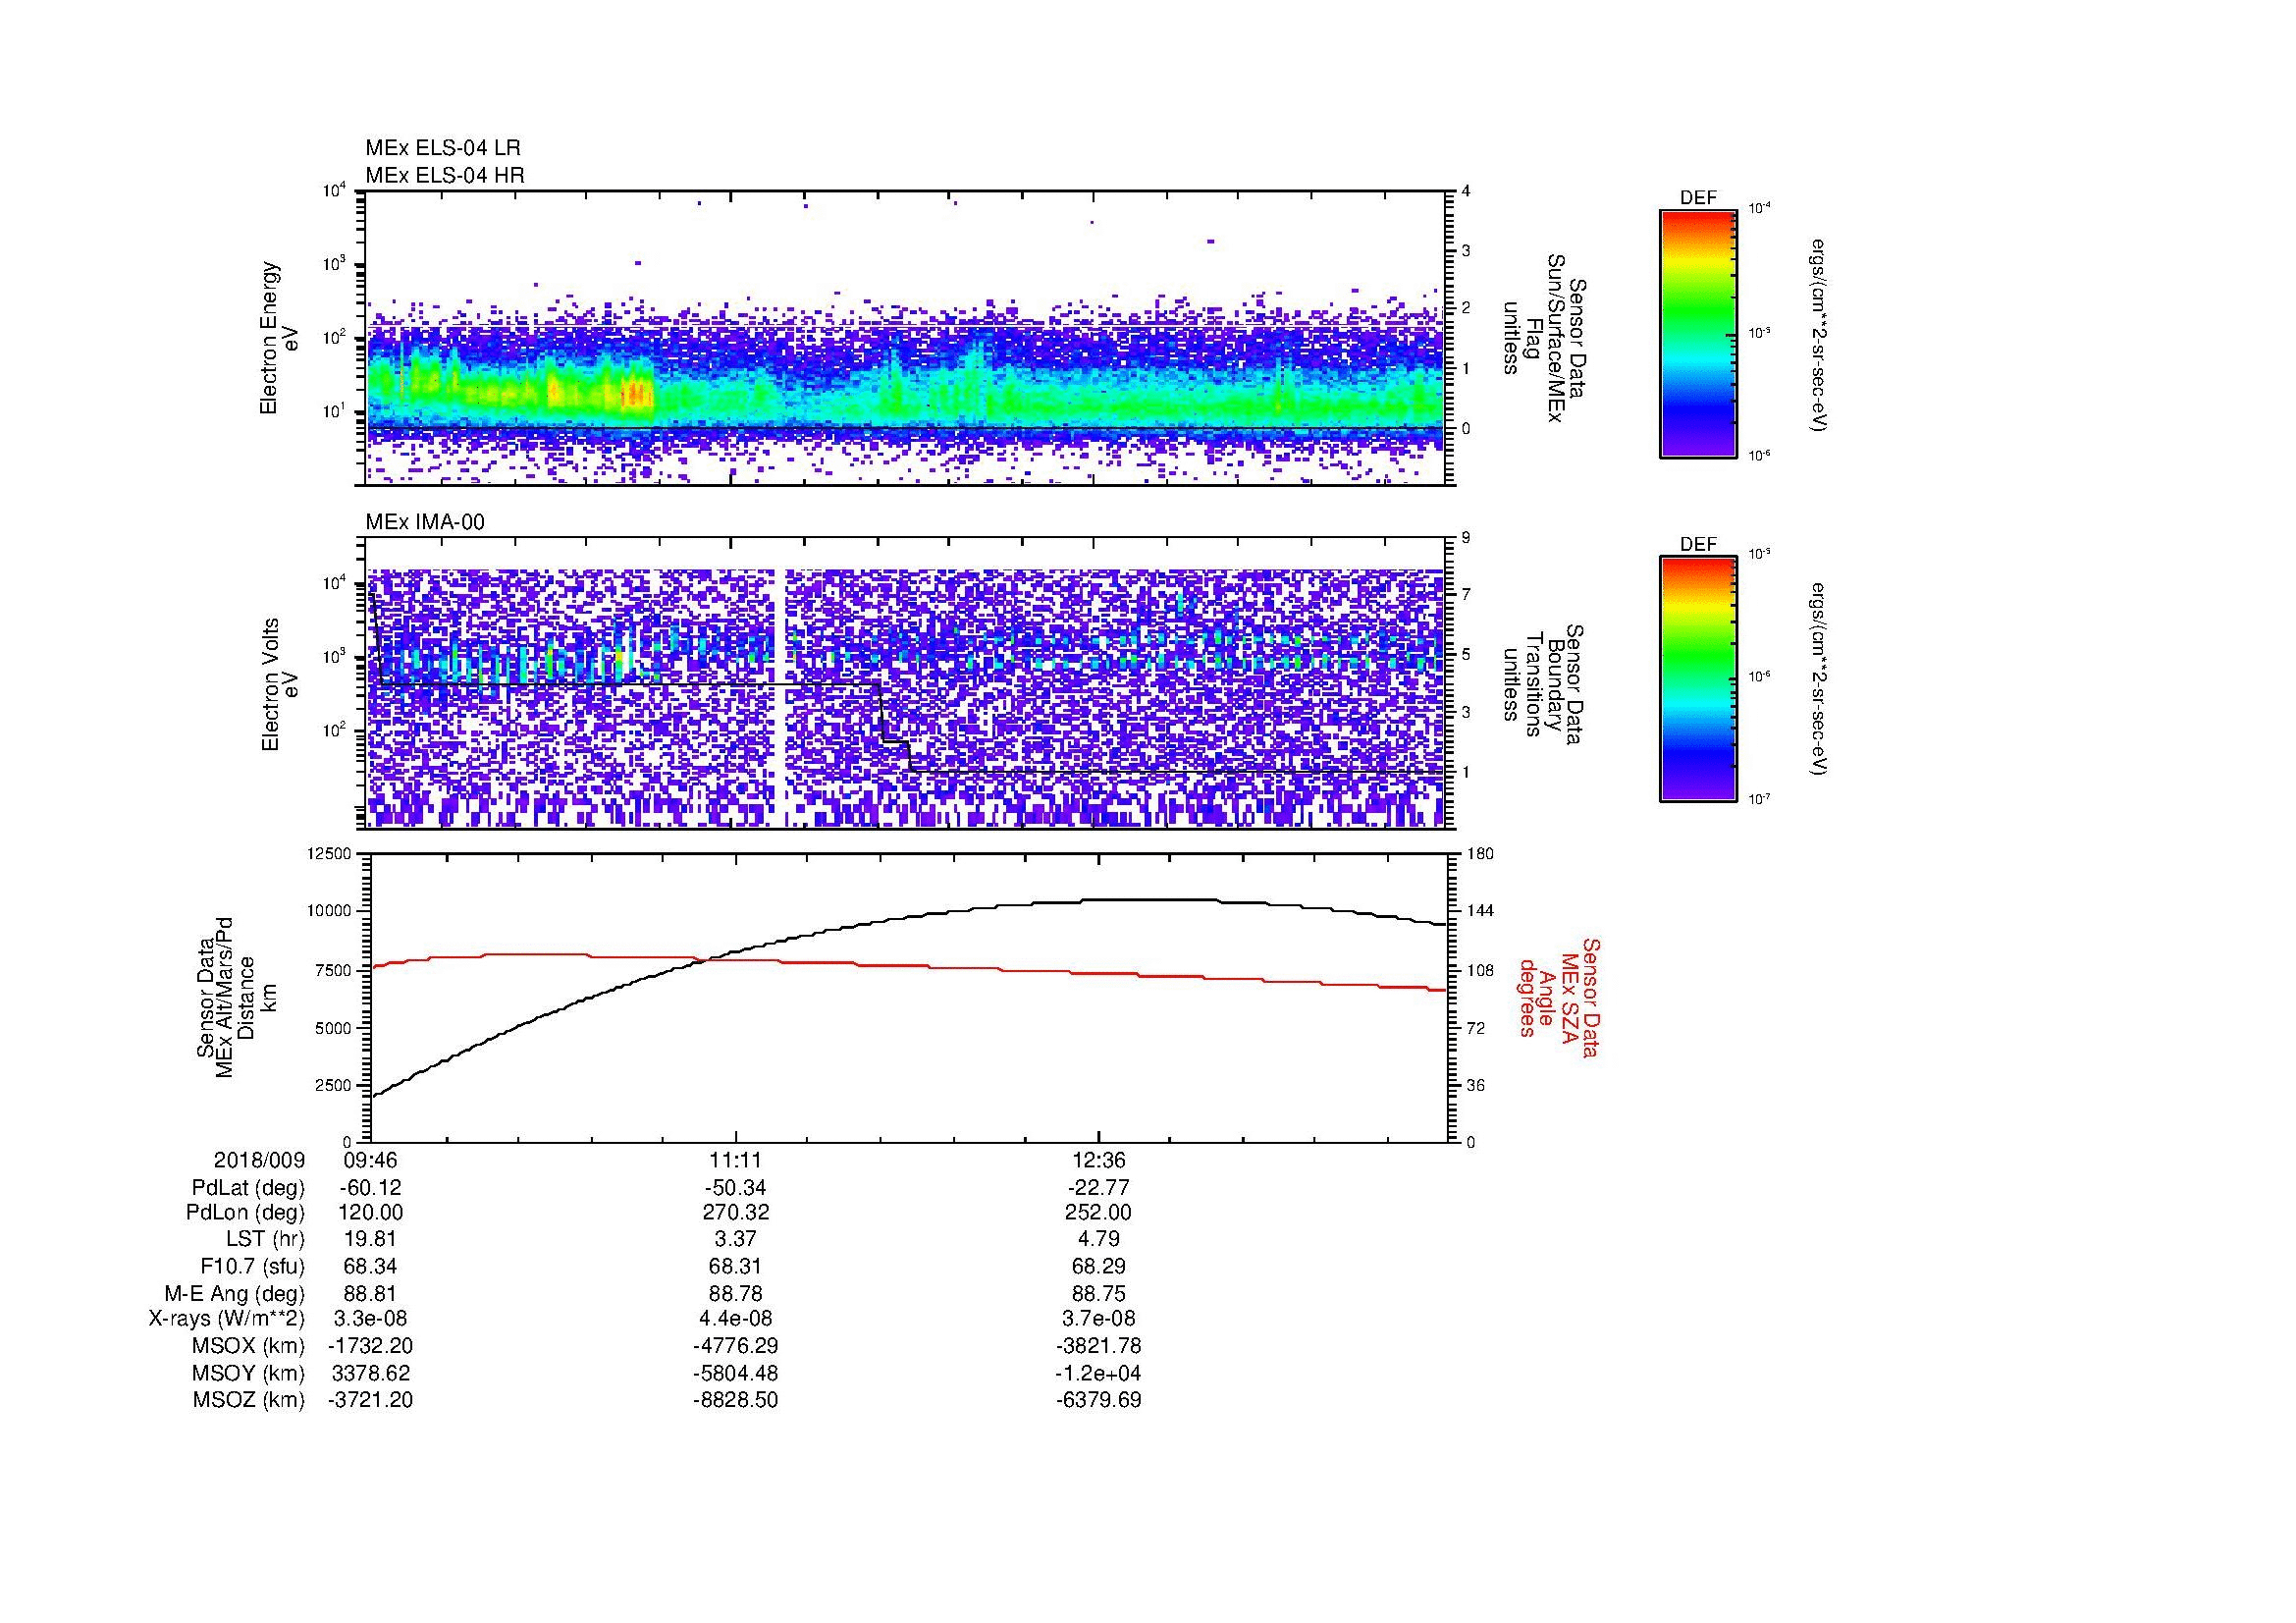
Task: Click the F10.7 value '68.34'
Action: (x=371, y=1267)
